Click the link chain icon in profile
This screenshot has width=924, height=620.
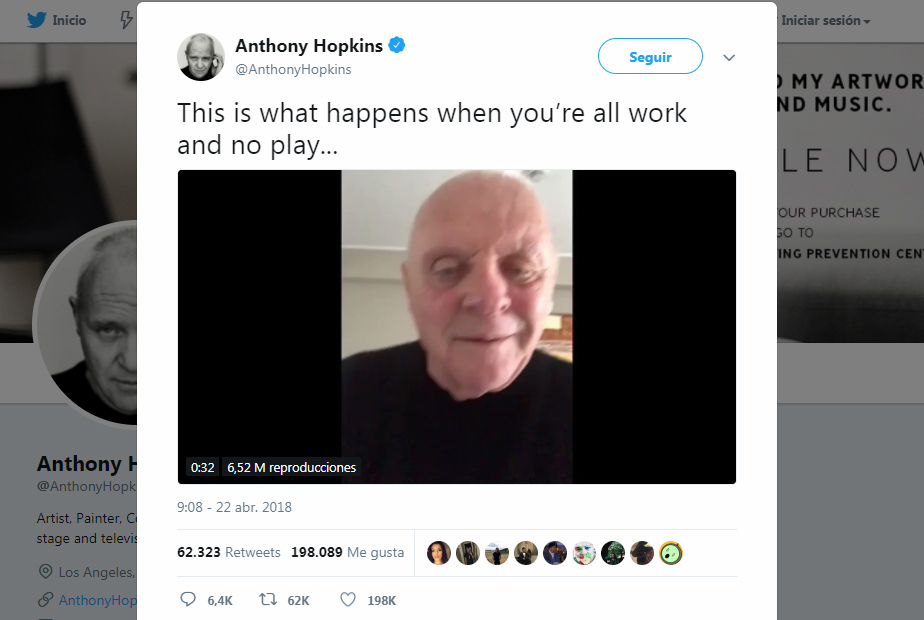click(x=45, y=600)
